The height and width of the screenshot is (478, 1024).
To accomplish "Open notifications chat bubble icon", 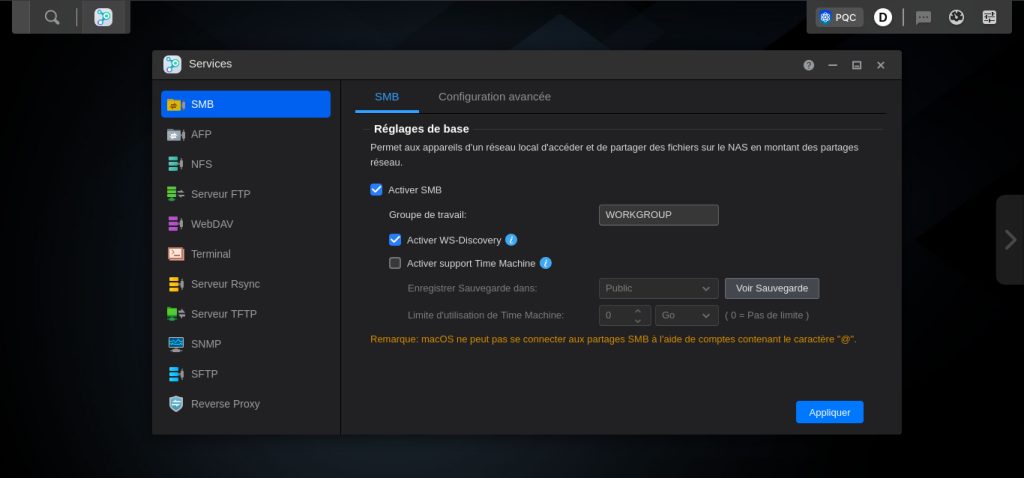I will click(x=923, y=18).
